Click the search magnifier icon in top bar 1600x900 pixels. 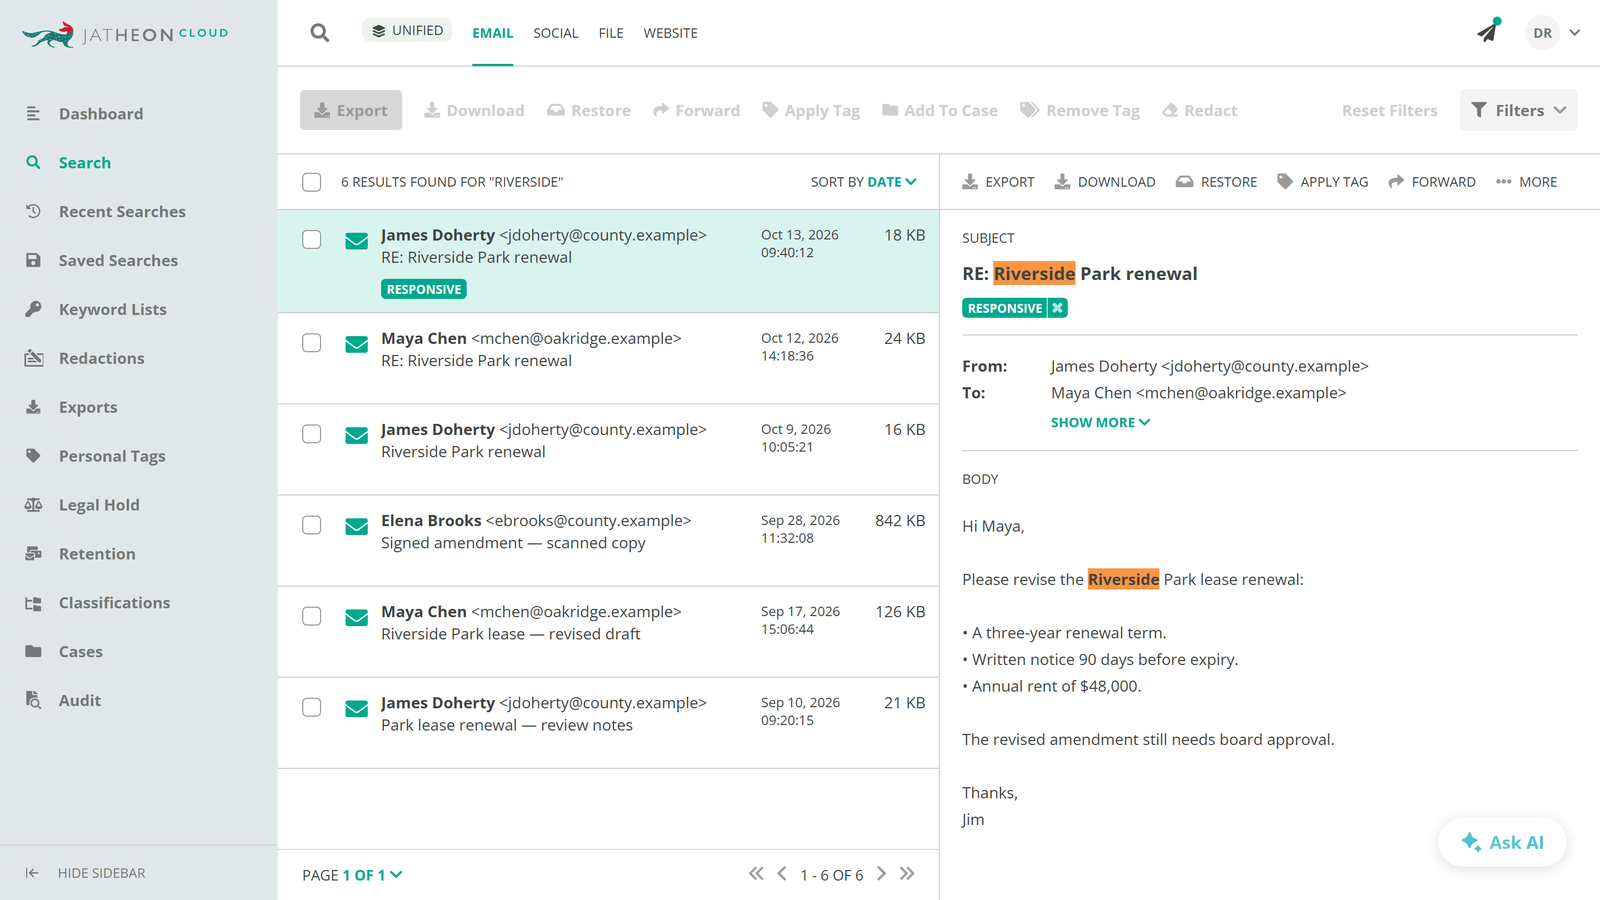[x=320, y=33]
